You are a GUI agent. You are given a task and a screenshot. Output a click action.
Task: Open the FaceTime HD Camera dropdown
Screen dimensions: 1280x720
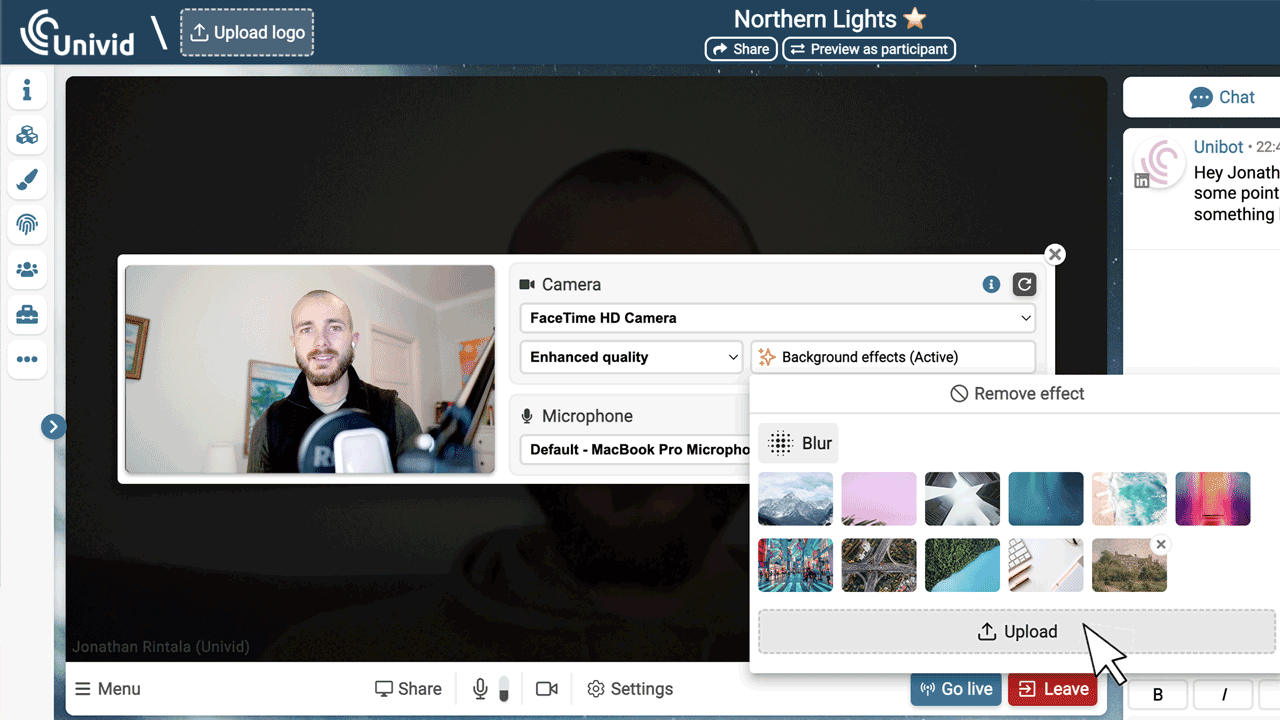coord(777,317)
